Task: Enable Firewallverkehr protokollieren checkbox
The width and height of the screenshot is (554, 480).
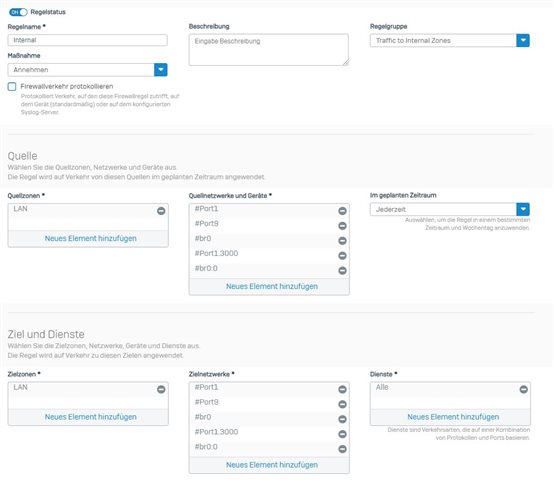Action: pos(12,87)
